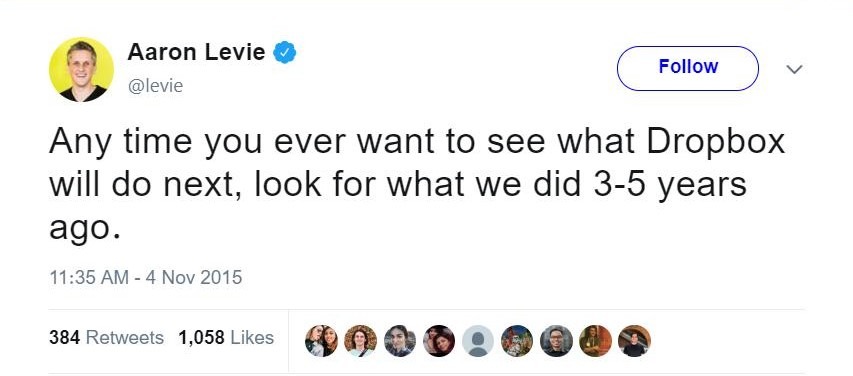Click the blue verified badge
This screenshot has width=853, height=376.
pyautogui.click(x=285, y=53)
